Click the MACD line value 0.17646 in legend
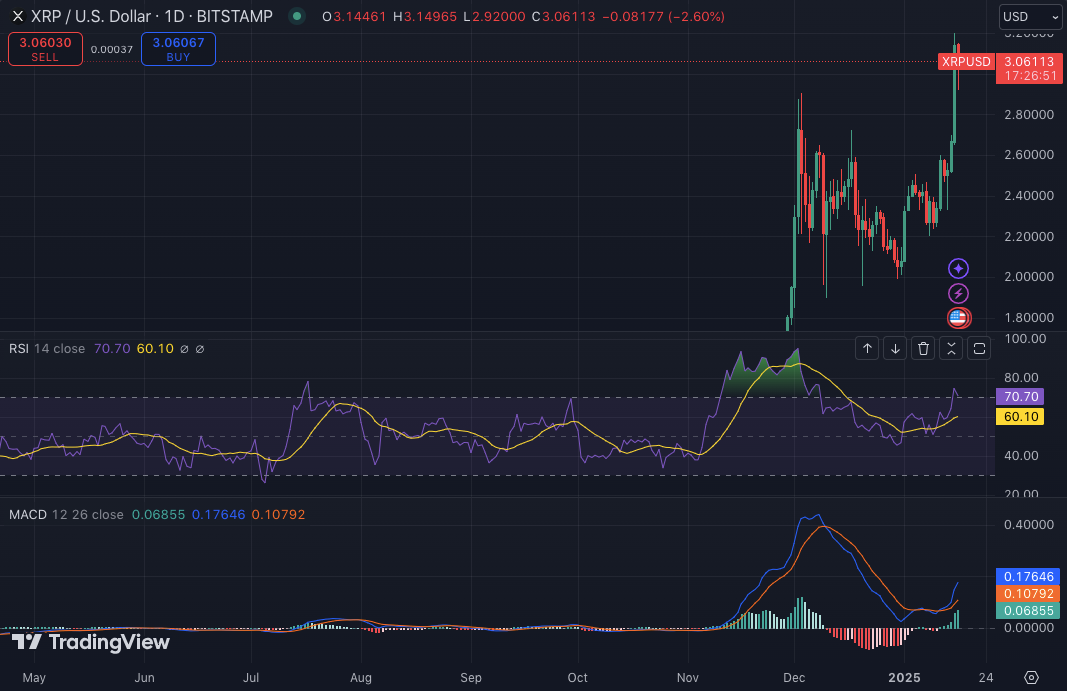 point(218,515)
